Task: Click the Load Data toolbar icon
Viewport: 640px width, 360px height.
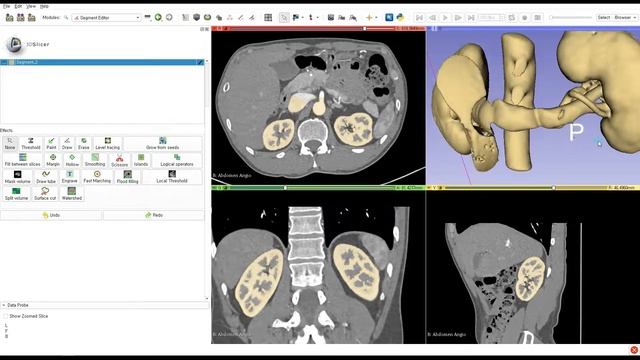Action: (x=9, y=18)
